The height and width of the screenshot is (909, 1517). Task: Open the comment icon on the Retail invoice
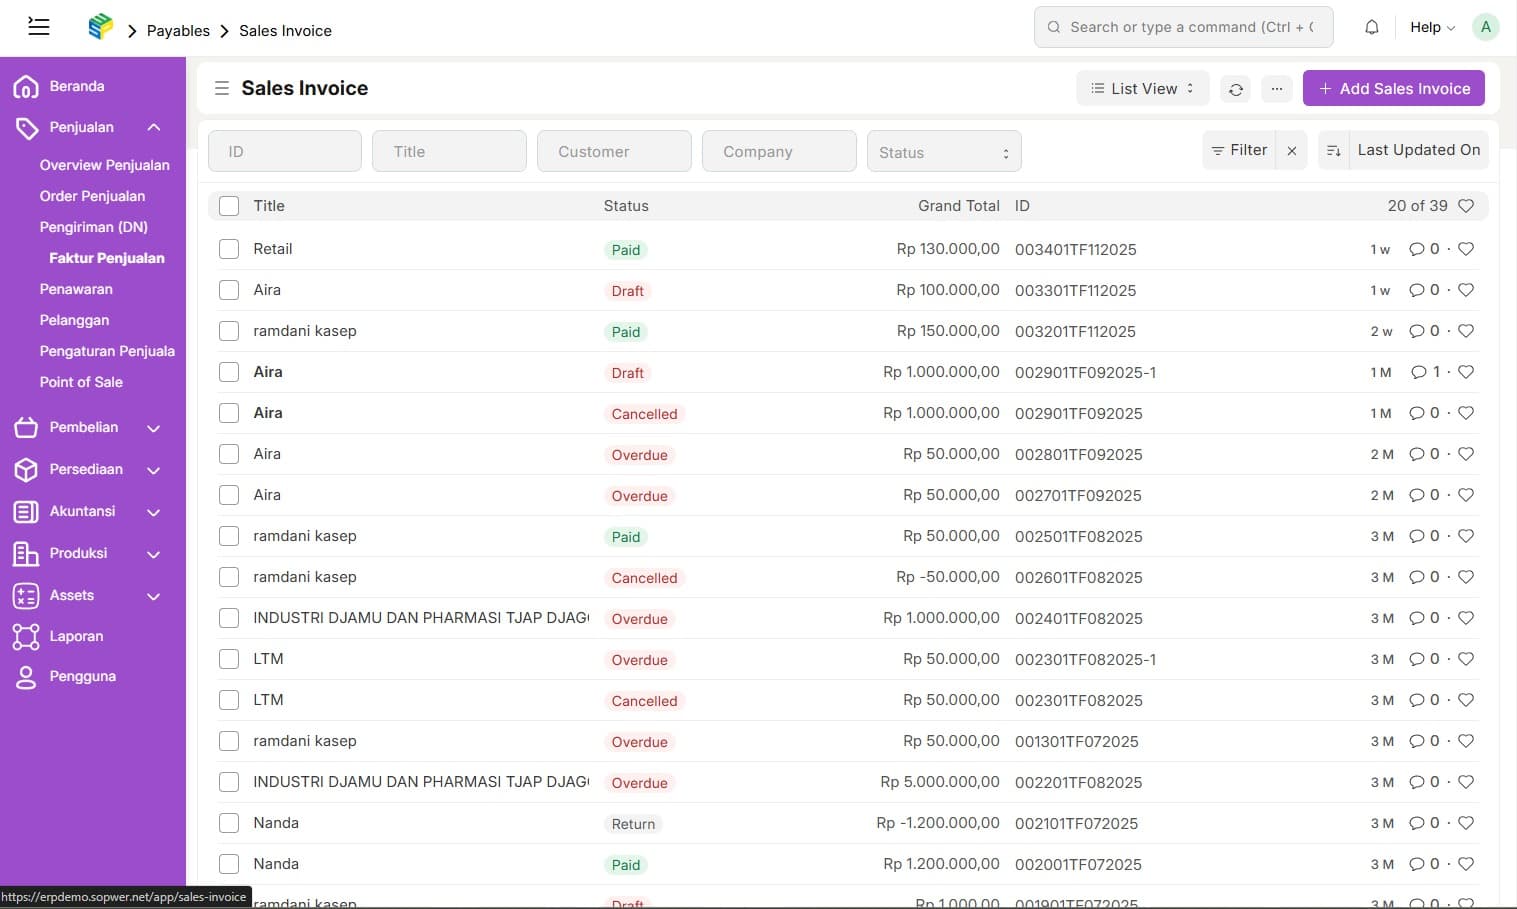click(x=1418, y=249)
